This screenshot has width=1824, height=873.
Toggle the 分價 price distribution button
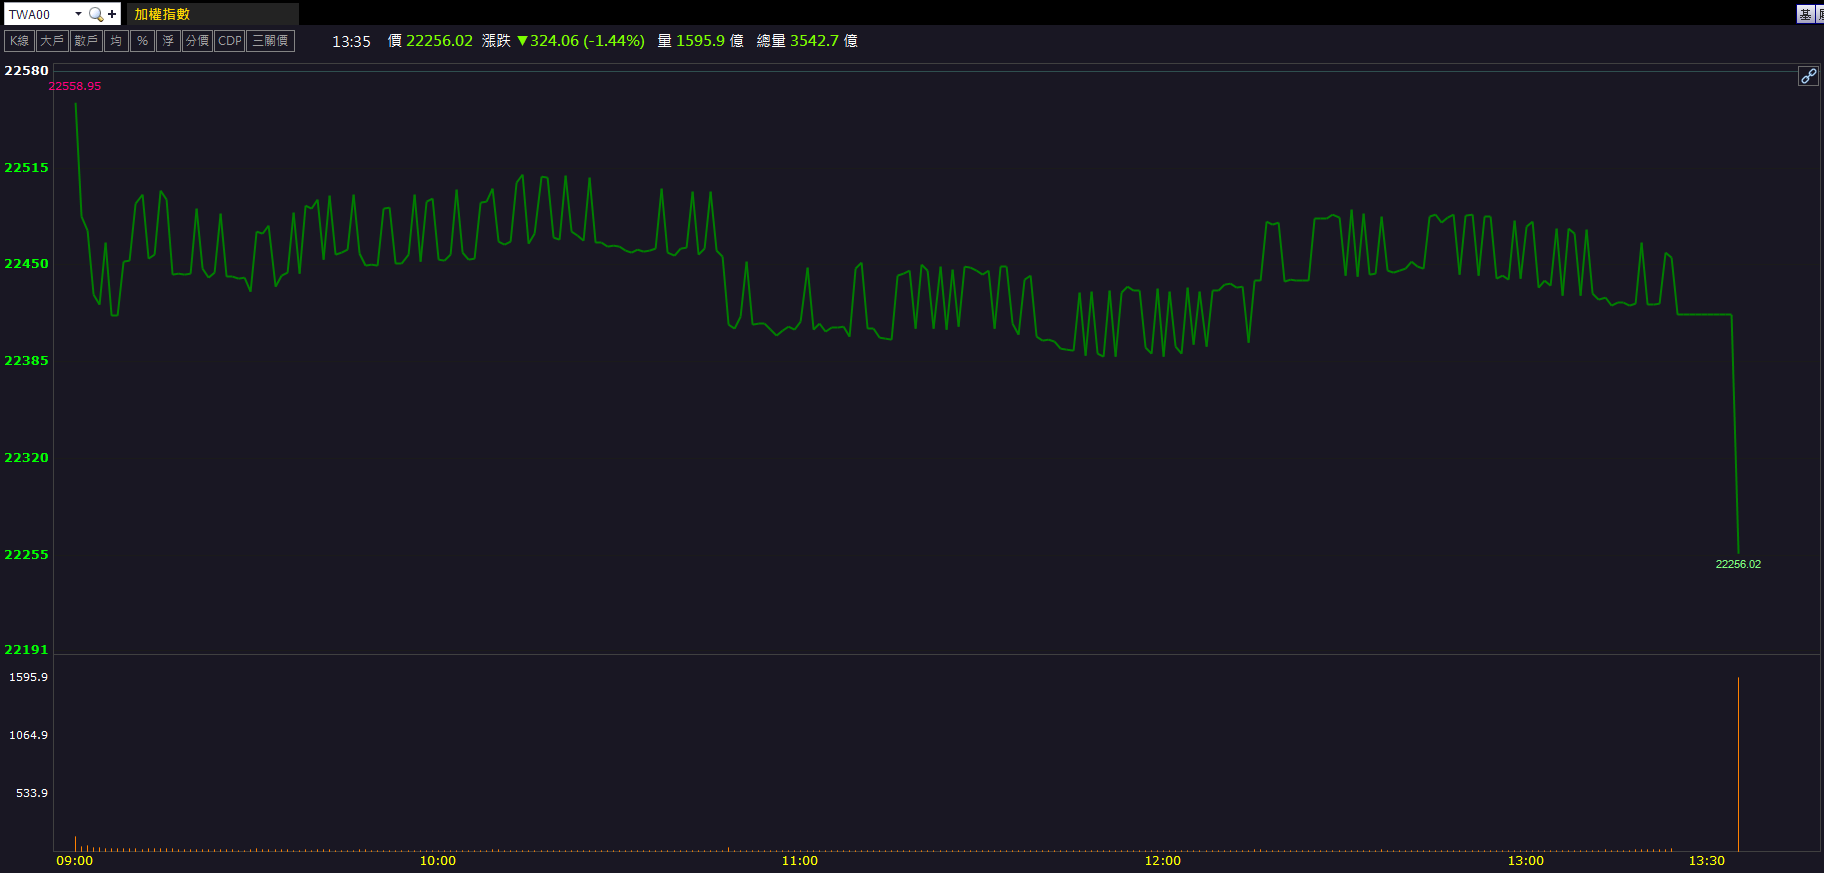197,41
